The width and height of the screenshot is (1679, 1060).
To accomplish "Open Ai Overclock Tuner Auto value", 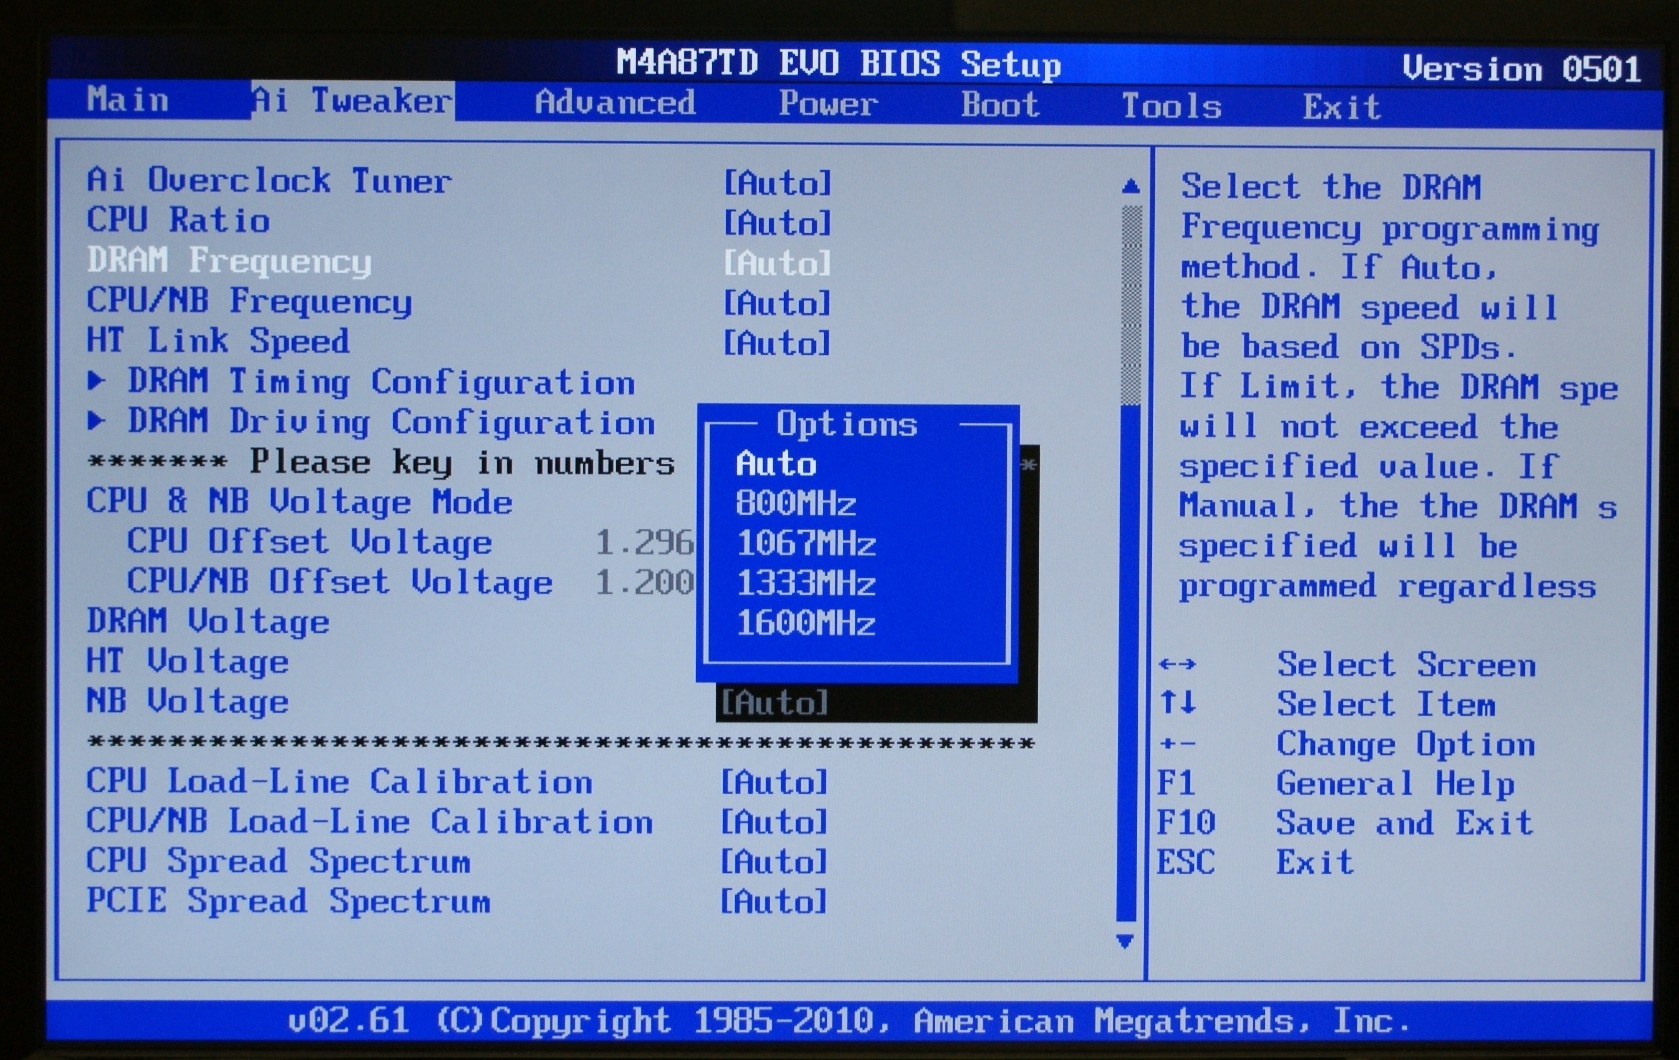I will tap(777, 183).
